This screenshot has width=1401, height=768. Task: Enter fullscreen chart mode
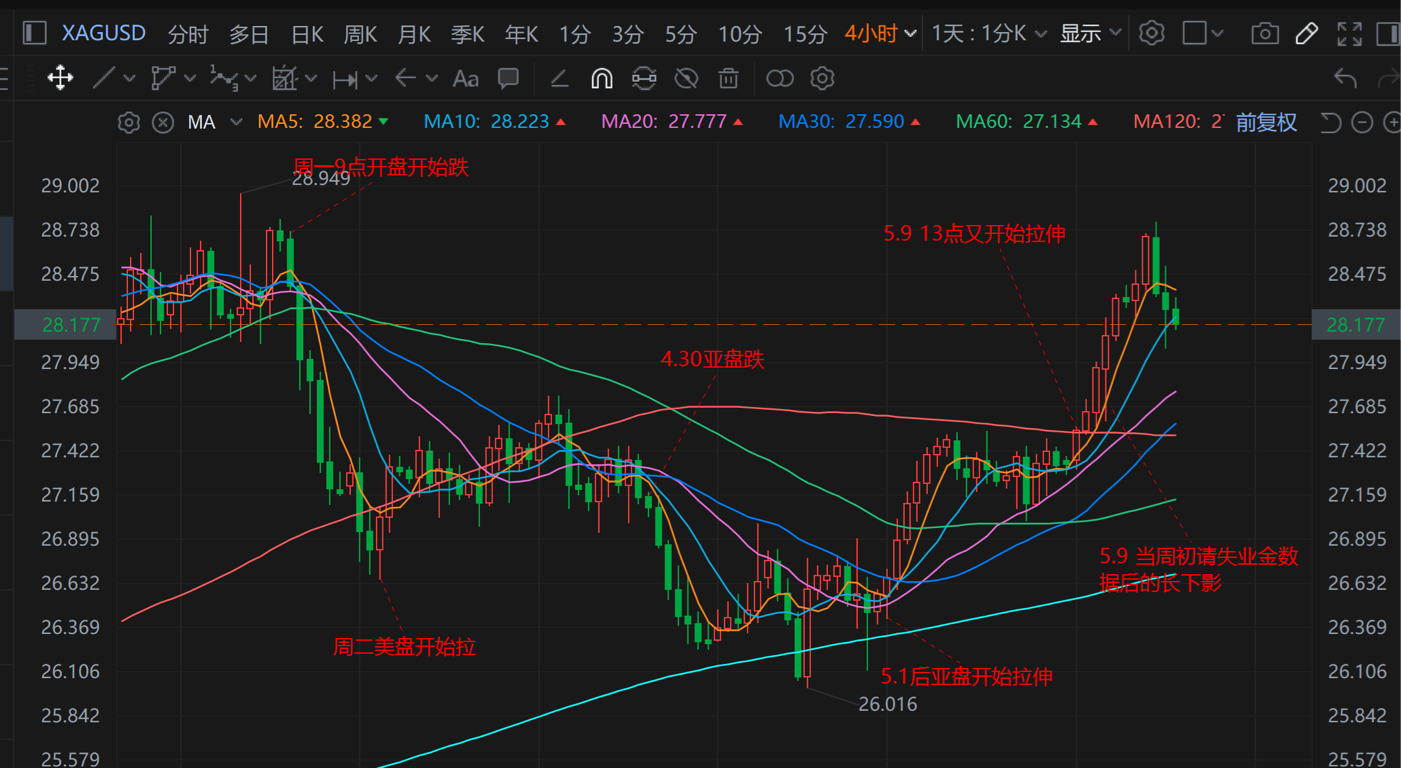pos(1348,33)
